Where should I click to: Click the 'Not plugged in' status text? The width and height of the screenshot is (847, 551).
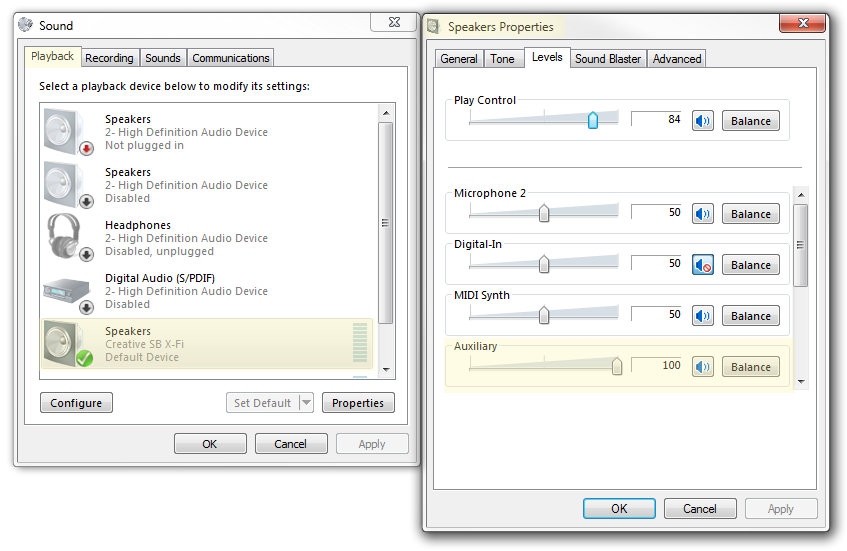144,145
